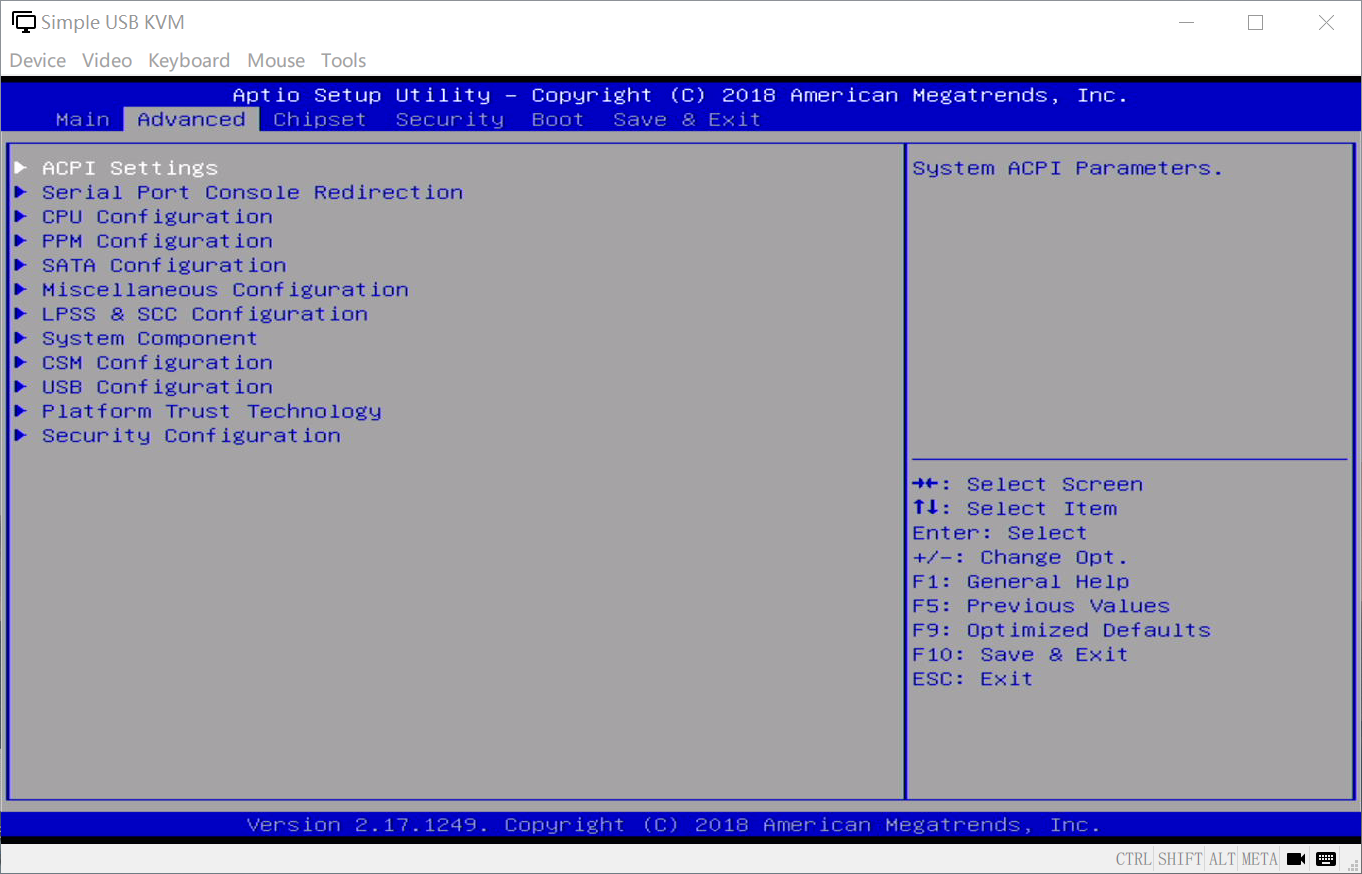Open the Keyboard menu
1362x874 pixels.
click(x=189, y=60)
